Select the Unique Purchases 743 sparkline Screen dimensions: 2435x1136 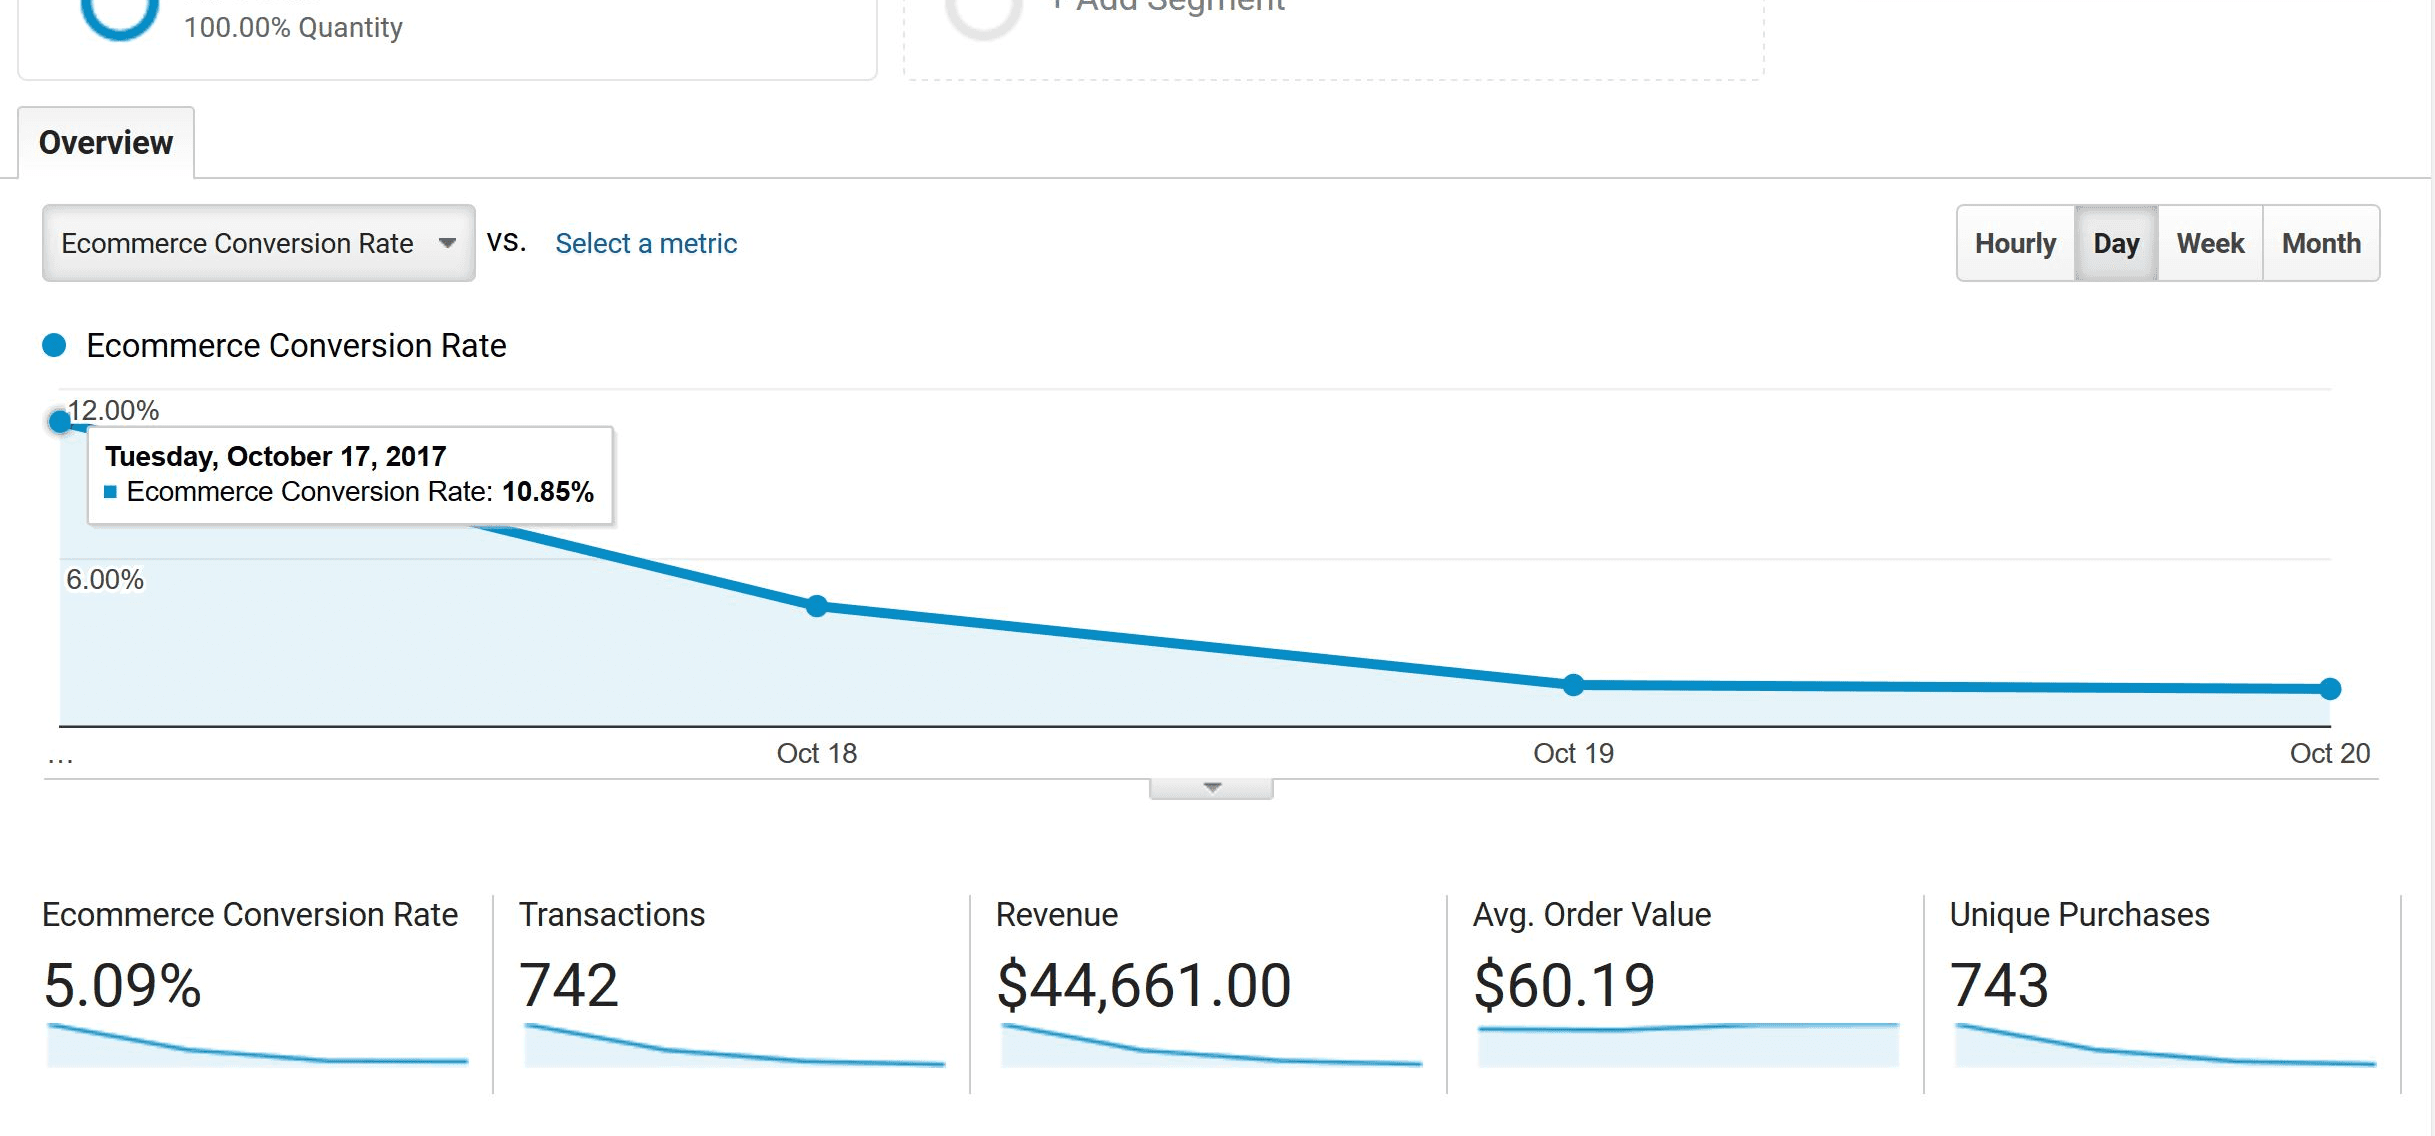pos(2165,1046)
